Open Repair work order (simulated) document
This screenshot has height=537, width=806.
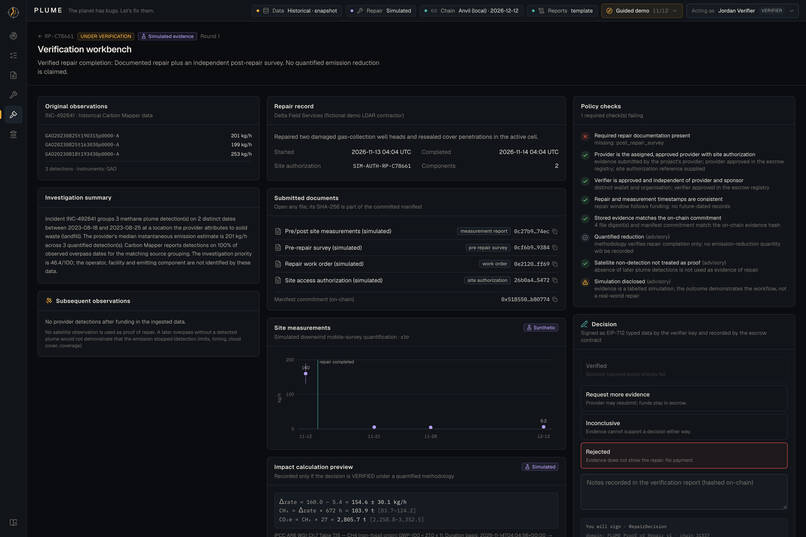tap(324, 264)
